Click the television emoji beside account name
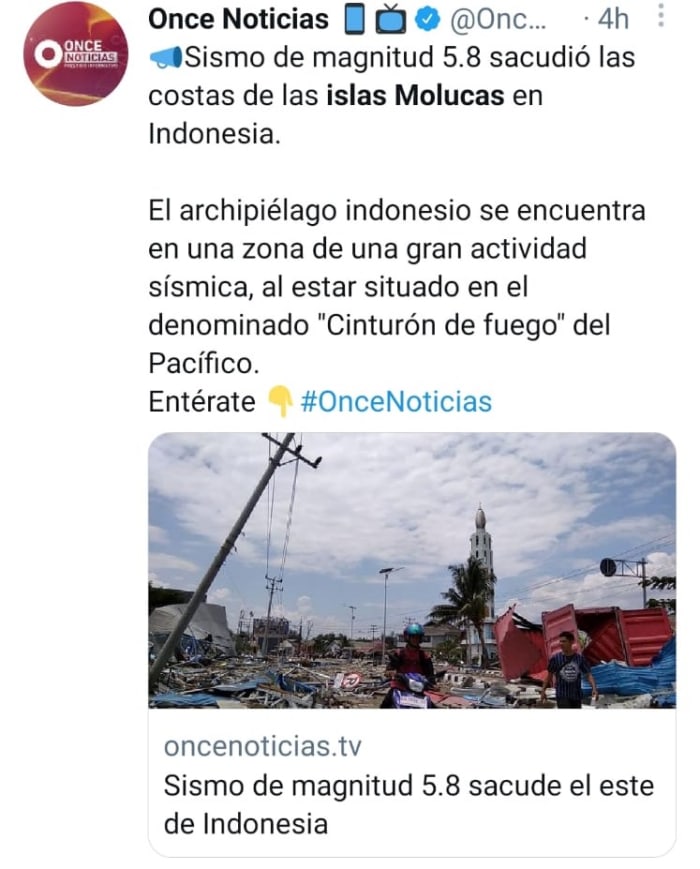 click(390, 21)
